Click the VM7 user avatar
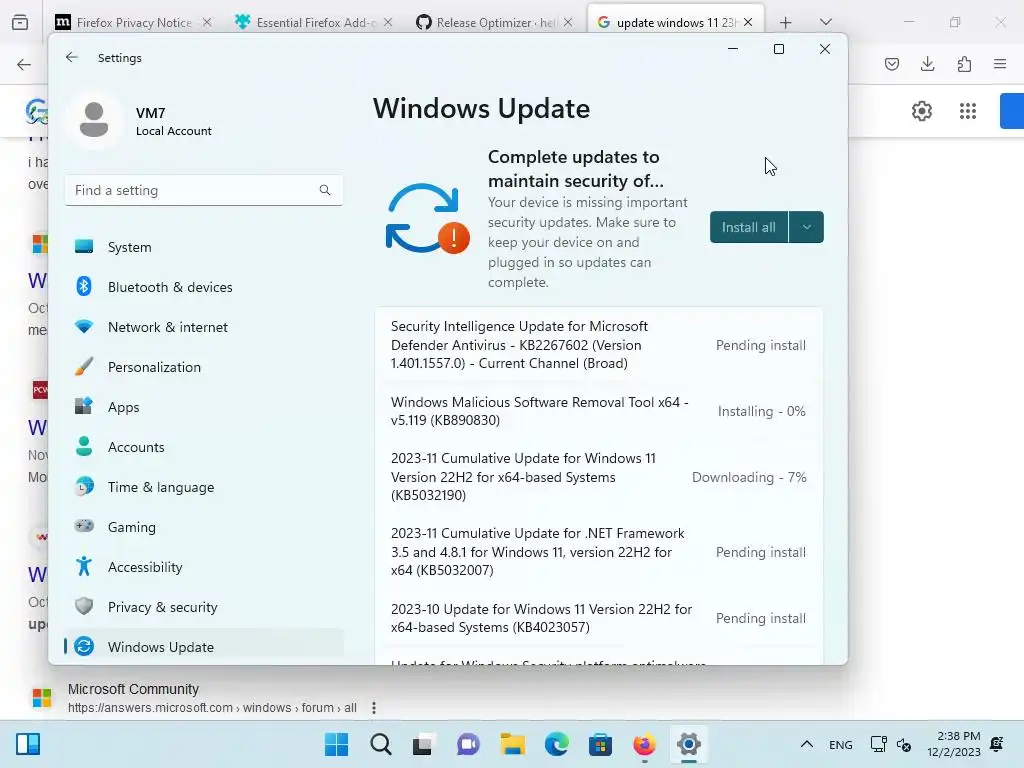Viewport: 1024px width, 768px height. click(94, 120)
